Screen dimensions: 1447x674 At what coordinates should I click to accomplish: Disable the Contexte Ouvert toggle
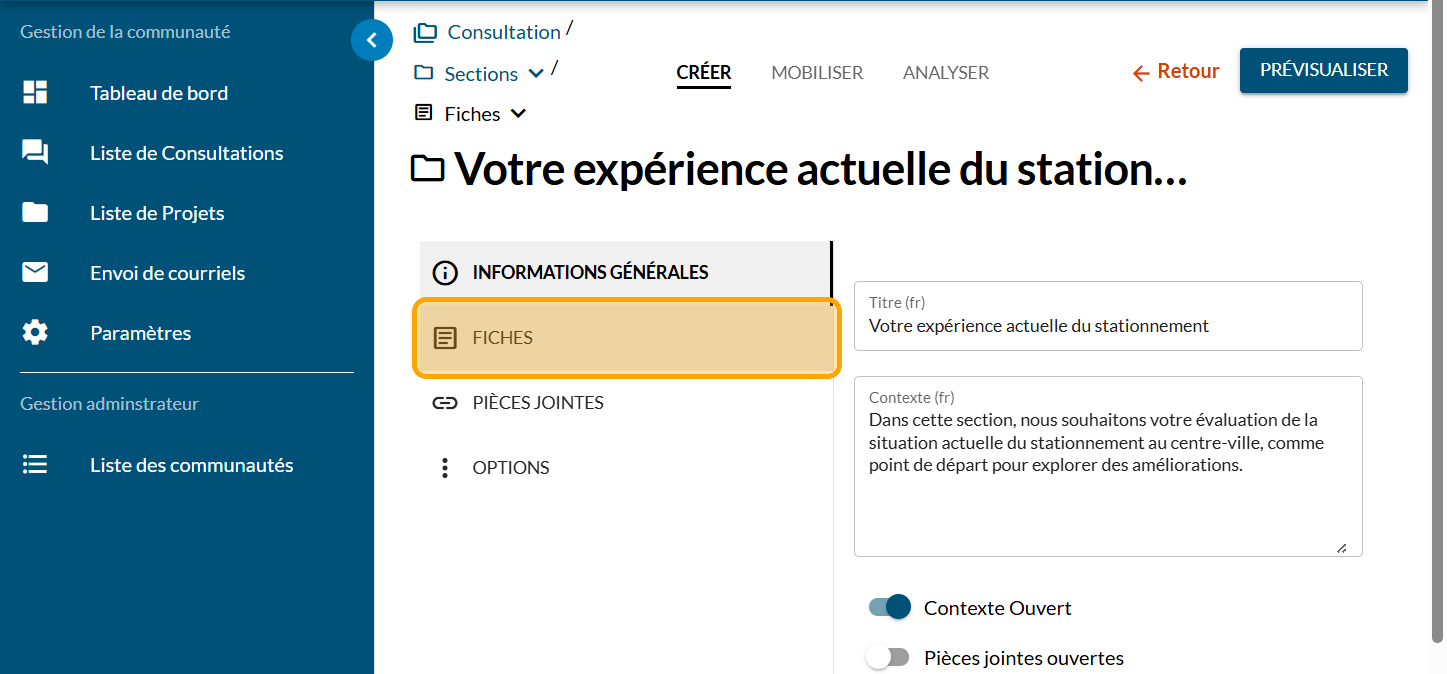tap(889, 607)
